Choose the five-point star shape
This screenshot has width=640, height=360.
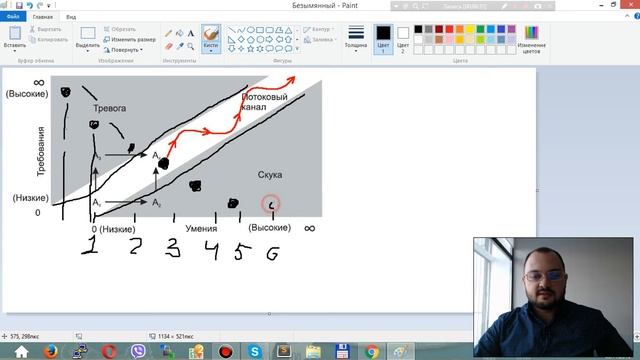pos(251,49)
